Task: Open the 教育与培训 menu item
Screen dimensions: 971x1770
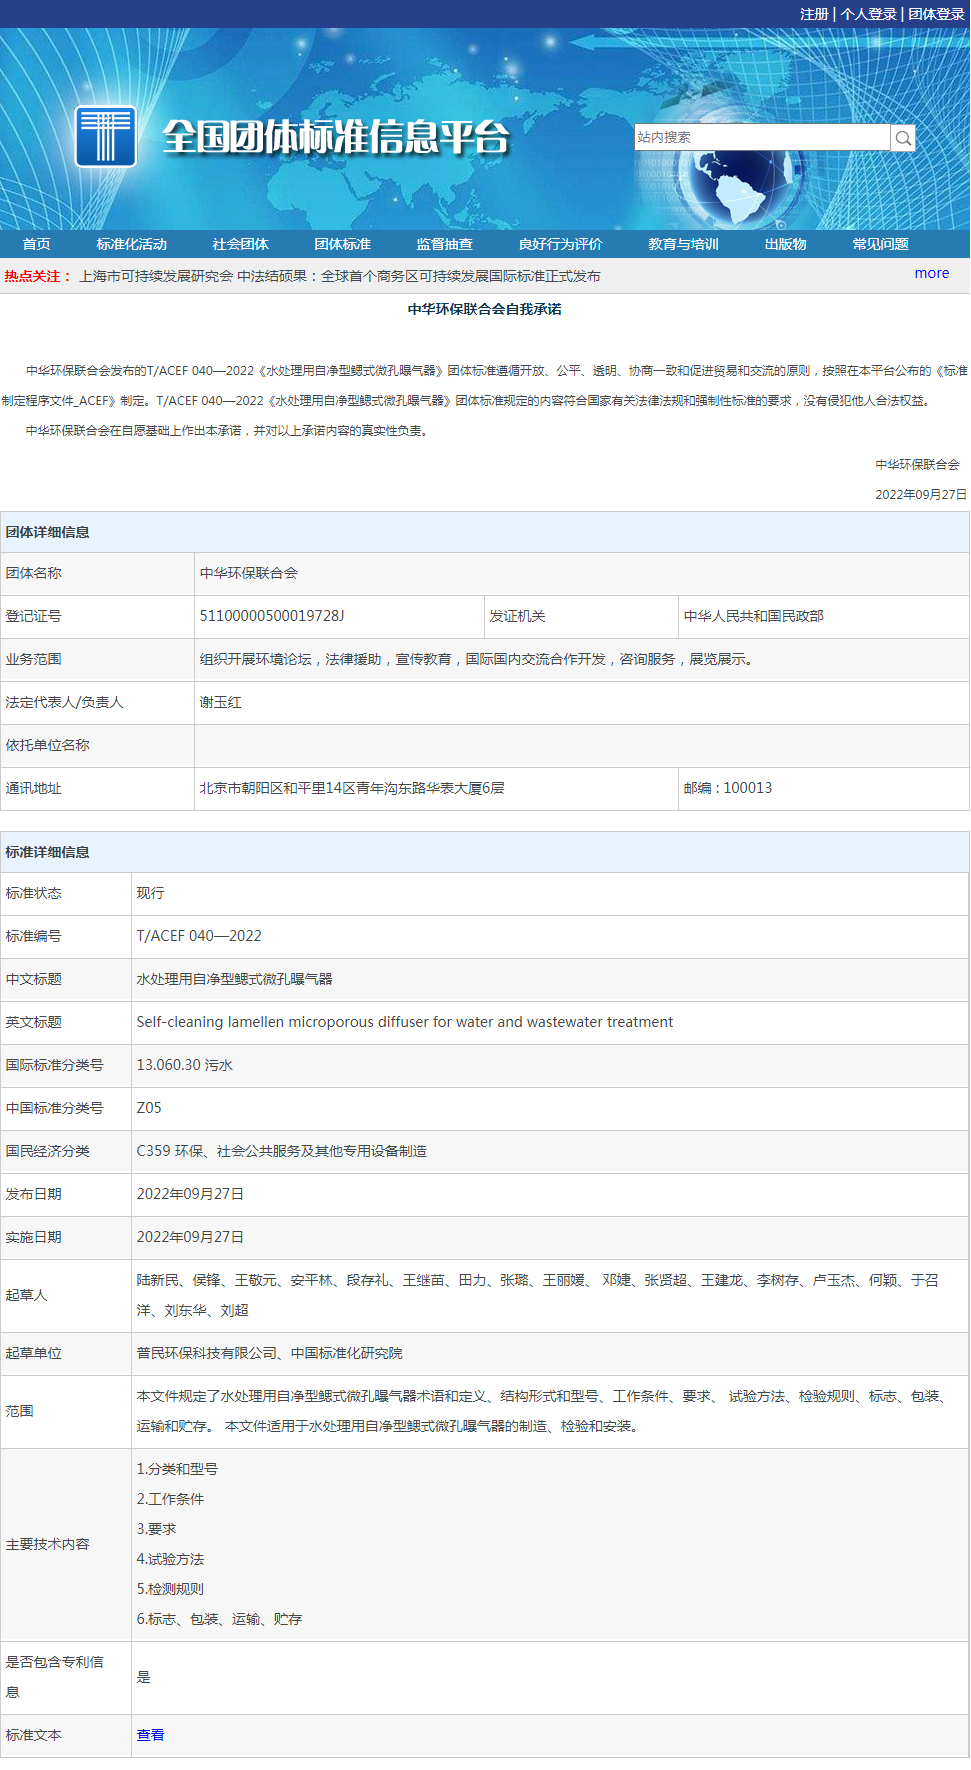Action: [683, 244]
